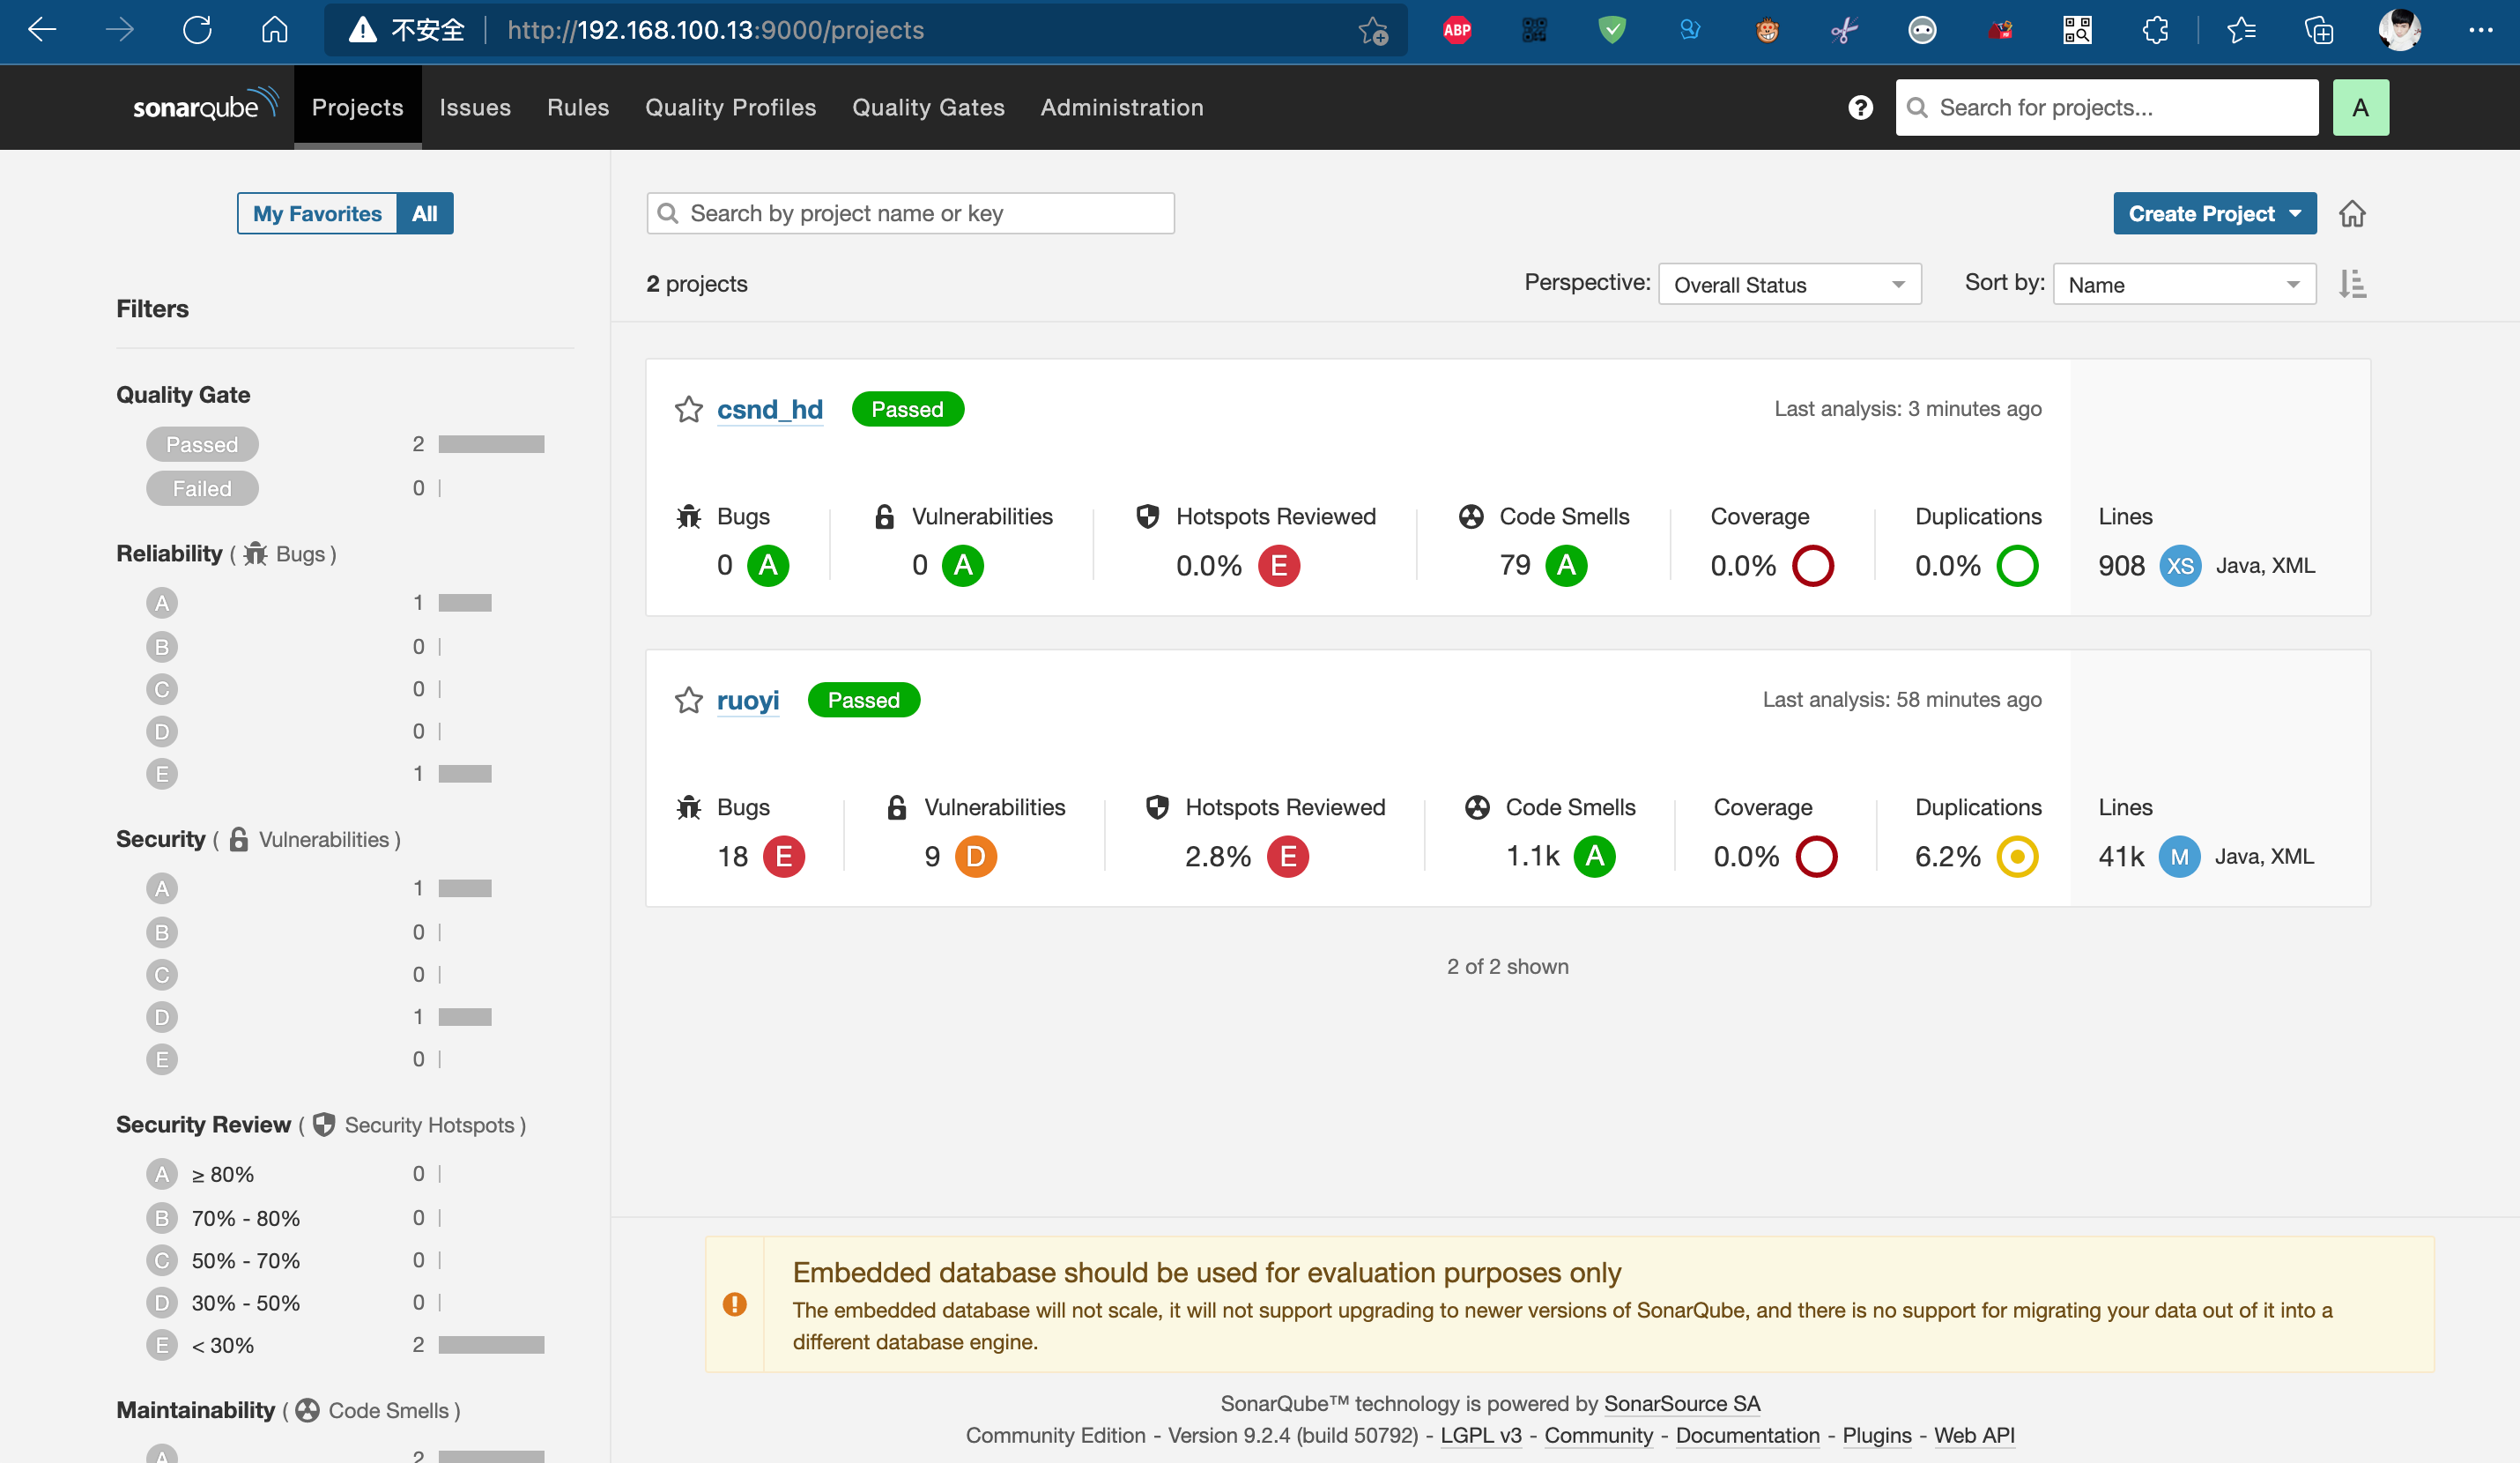Go back with the browser back arrow
Viewport: 2520px width, 1463px height.
tap(42, 30)
